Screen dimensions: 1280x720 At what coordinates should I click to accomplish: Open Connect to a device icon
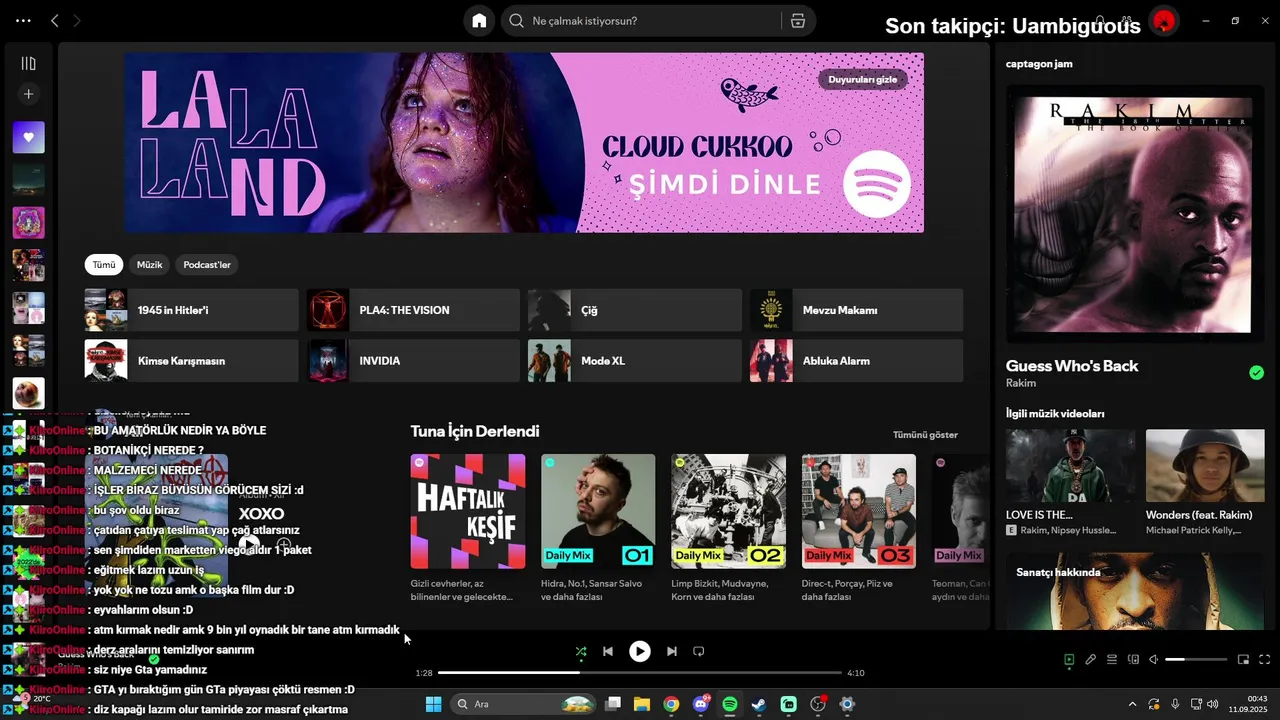pyautogui.click(x=1133, y=659)
